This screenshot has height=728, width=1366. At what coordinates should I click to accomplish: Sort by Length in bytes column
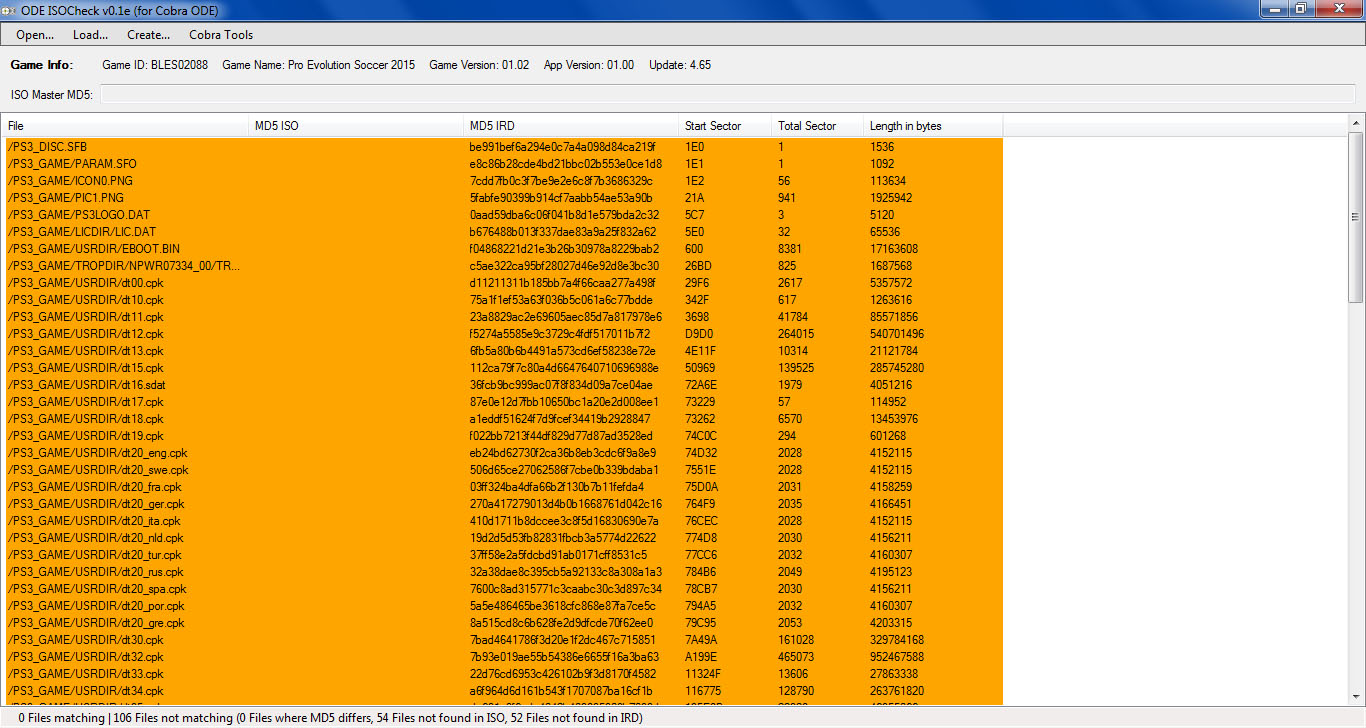[930, 126]
